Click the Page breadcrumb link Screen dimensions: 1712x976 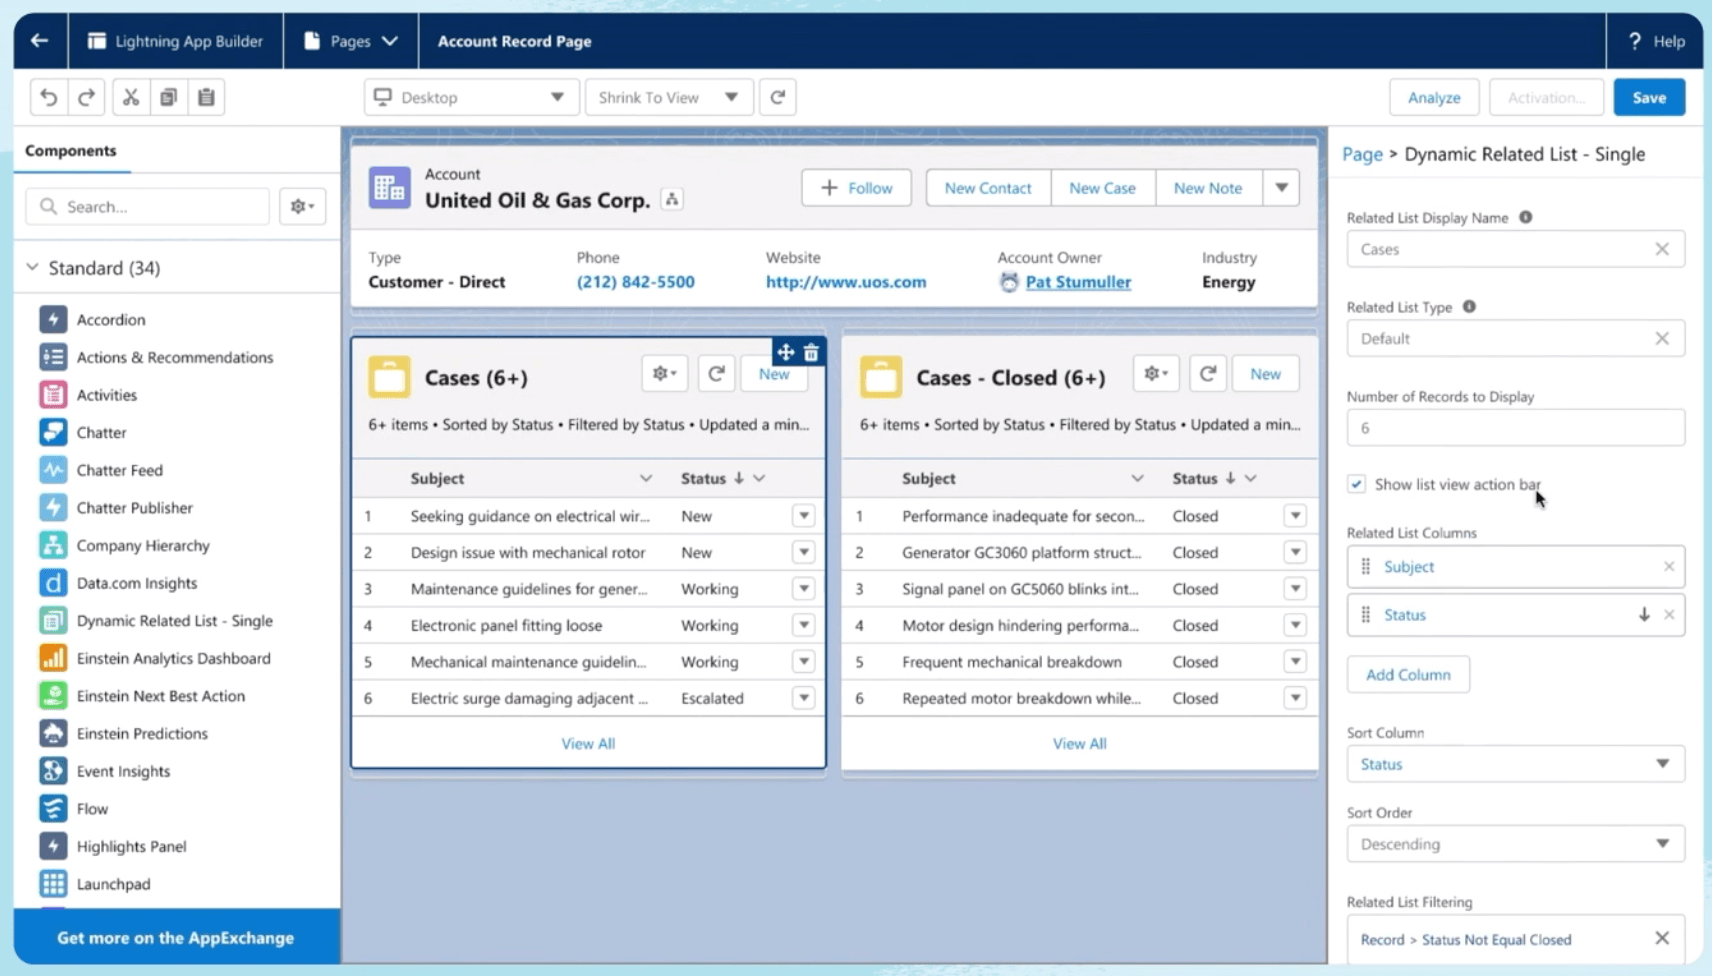(x=1362, y=154)
